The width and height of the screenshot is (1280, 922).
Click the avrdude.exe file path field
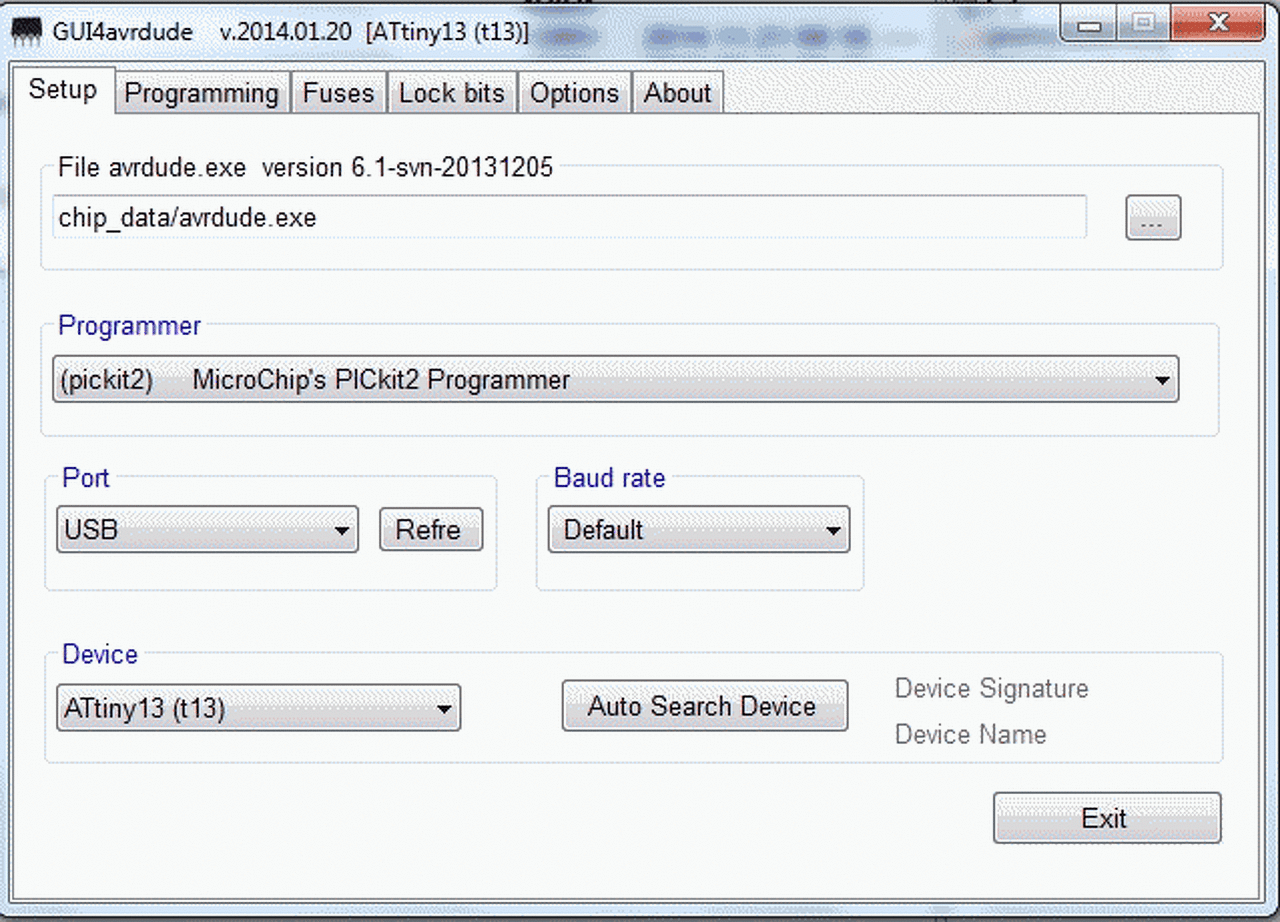568,218
